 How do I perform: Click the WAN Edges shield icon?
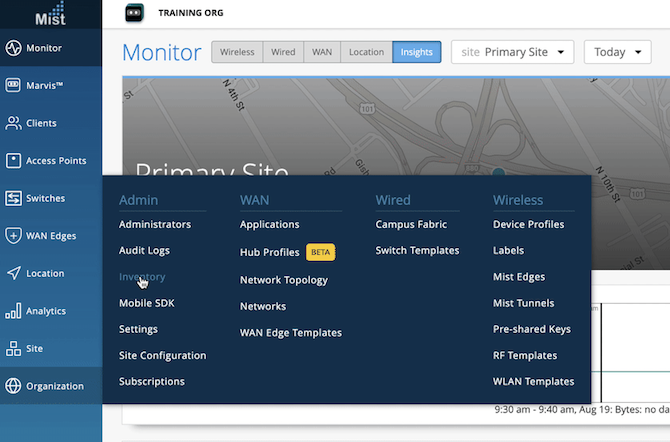(13, 236)
